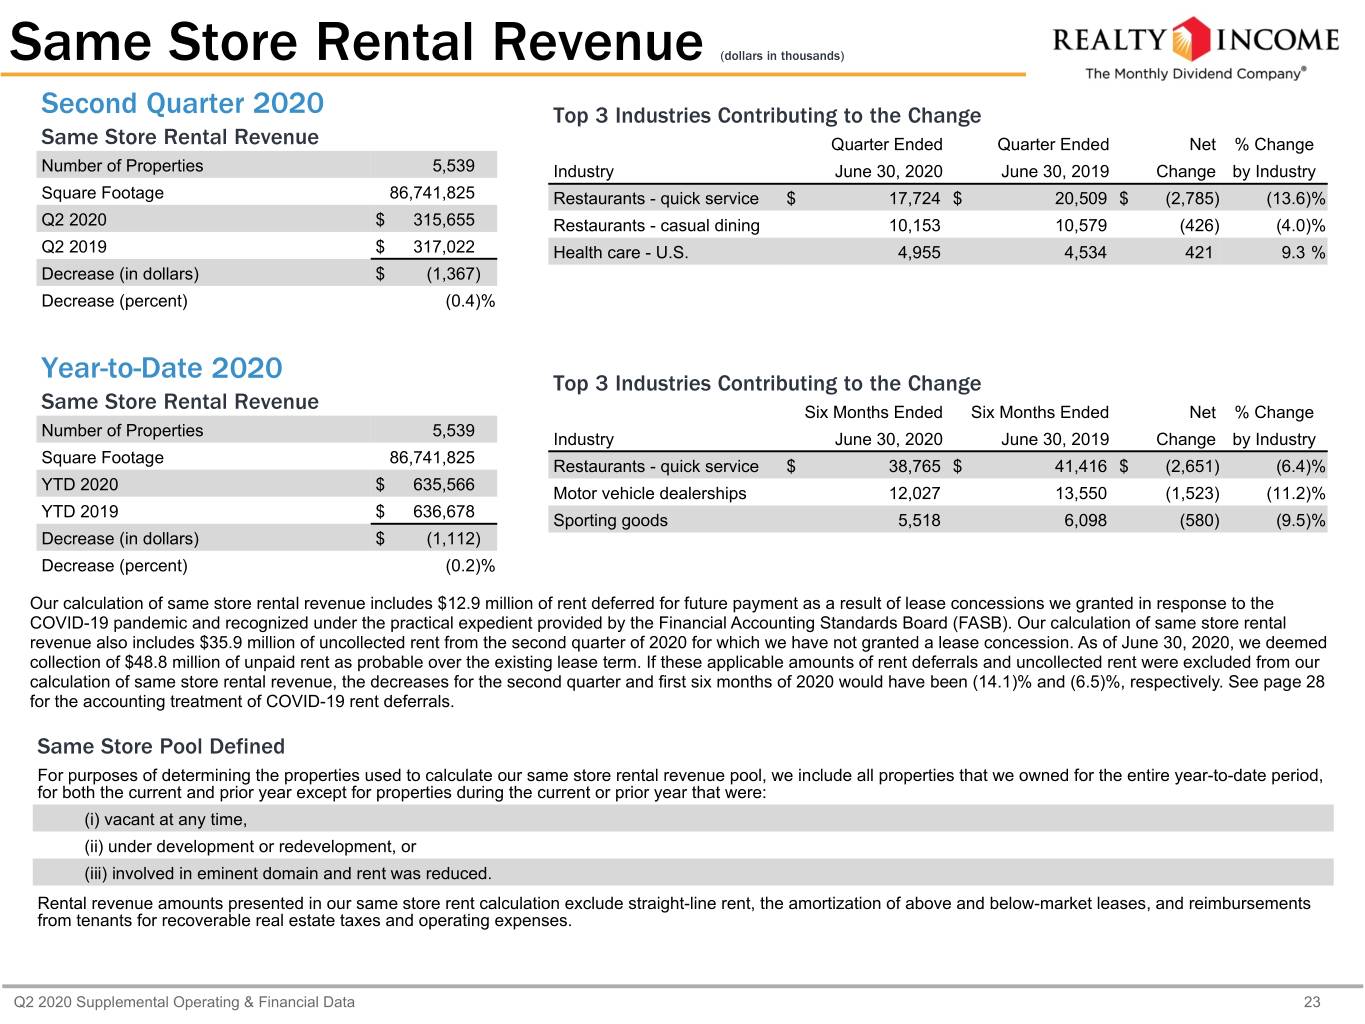Click the Q2 2019 revenue value 317,022
Viewport: 1365px width, 1024px height.
[x=444, y=247]
